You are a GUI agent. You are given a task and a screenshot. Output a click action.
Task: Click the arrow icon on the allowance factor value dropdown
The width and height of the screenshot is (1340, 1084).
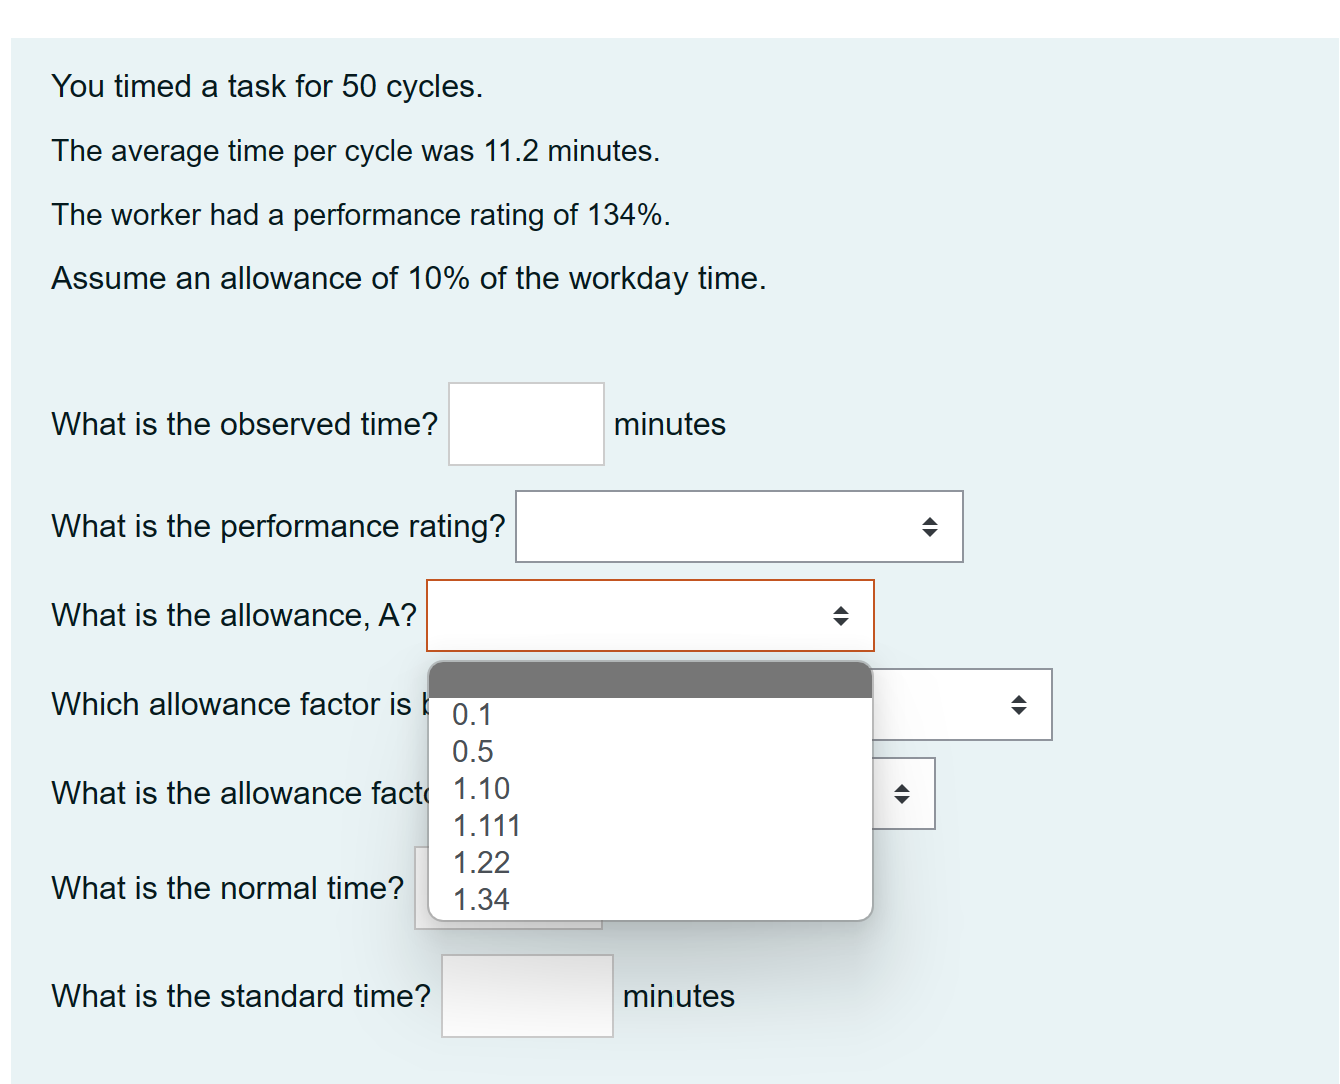(904, 794)
